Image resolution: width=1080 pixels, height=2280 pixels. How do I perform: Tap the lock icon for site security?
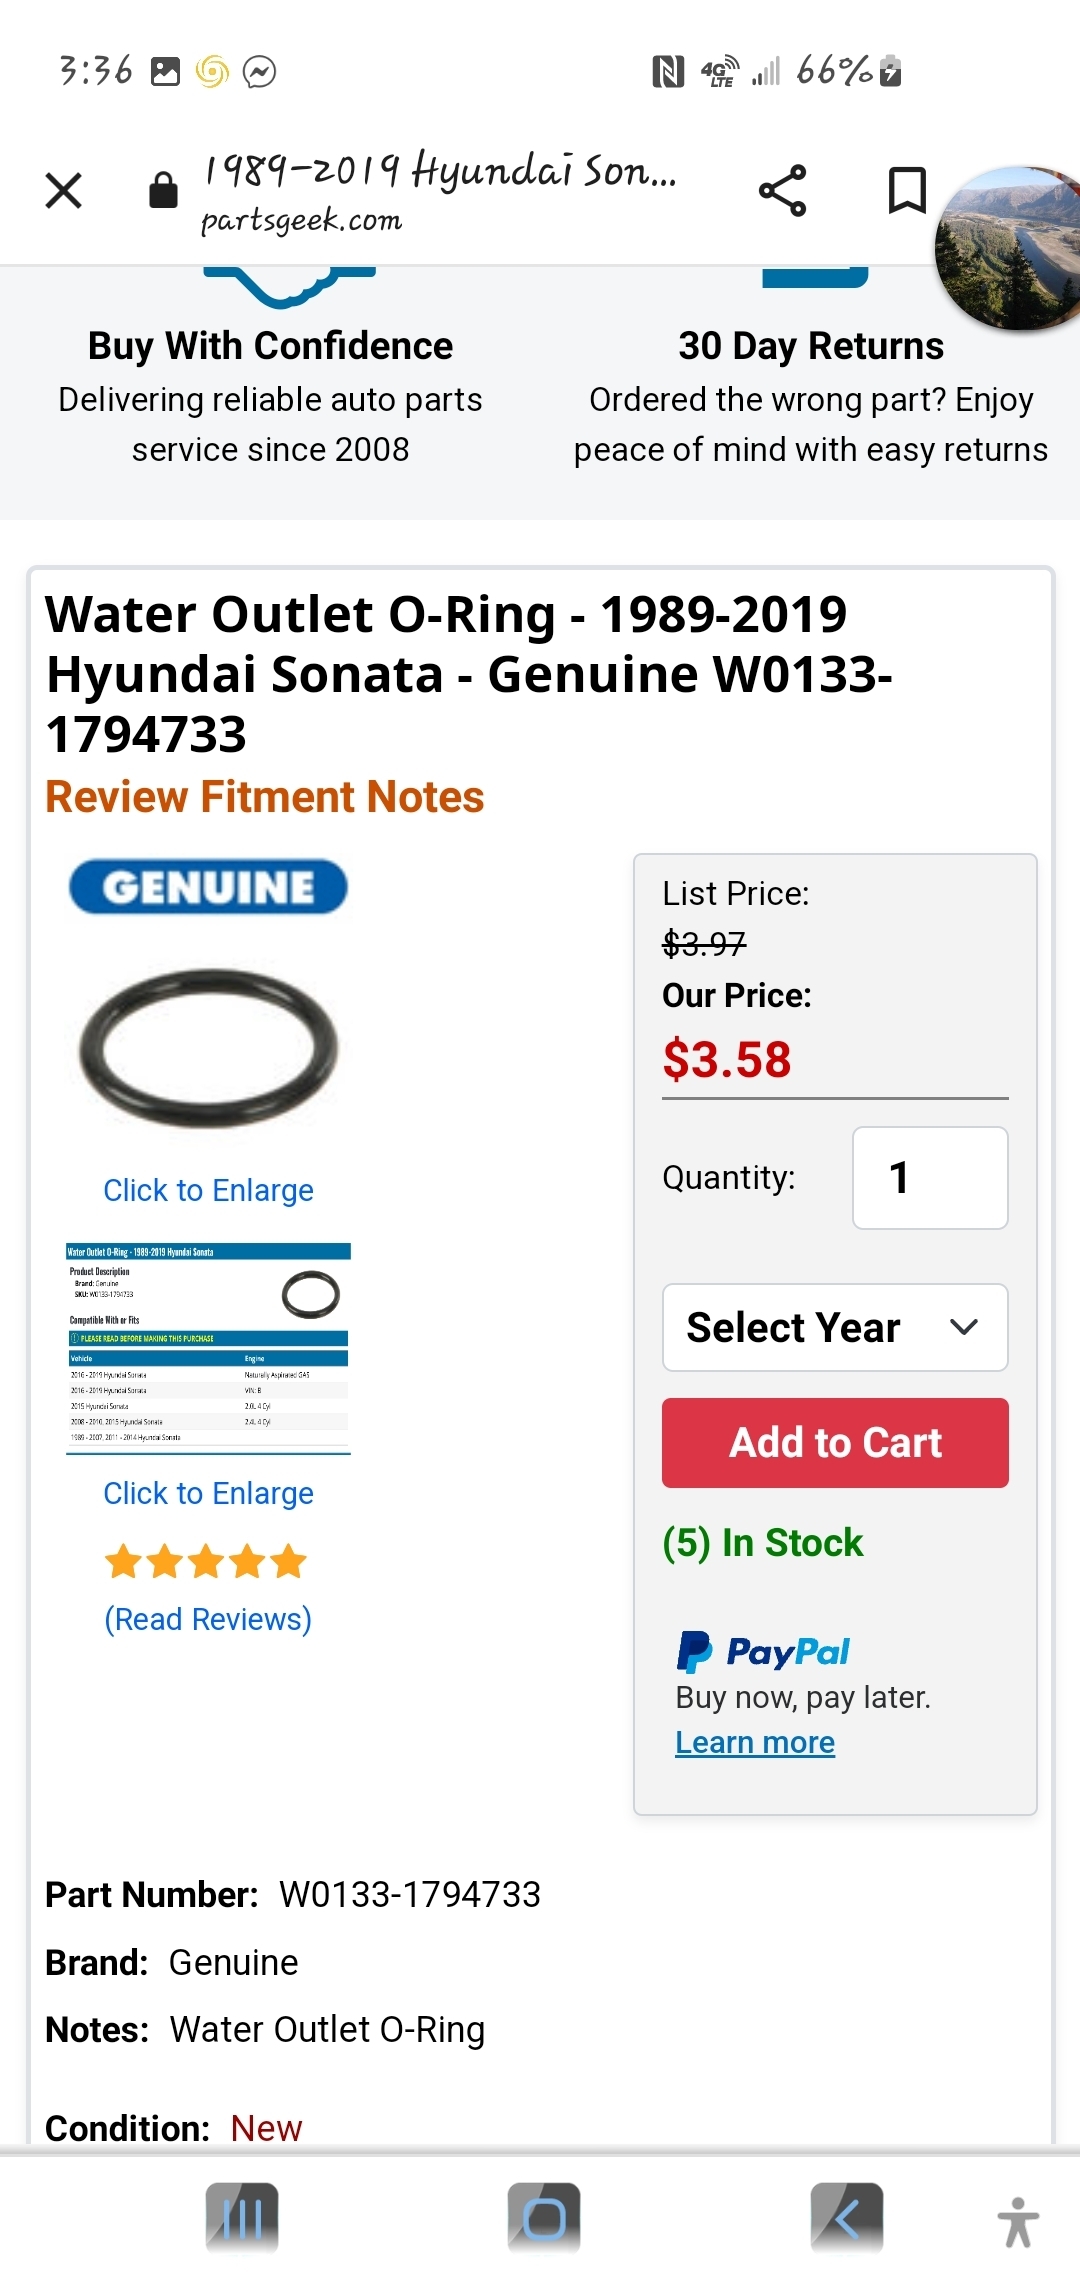coord(163,189)
